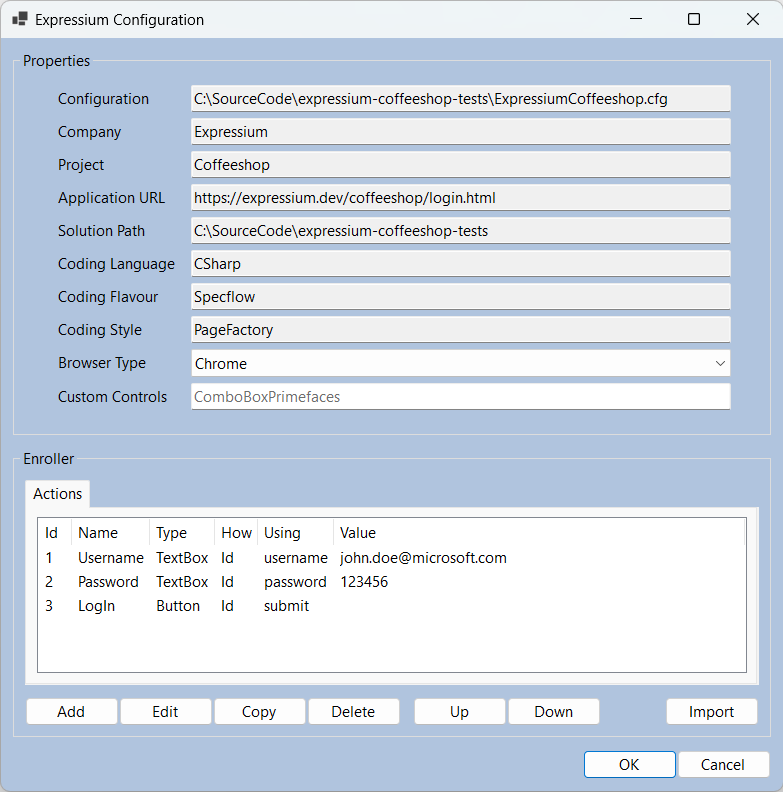Viewport: 783px width, 792px height.
Task: Click the Expressium app icon in title bar
Action: click(x=20, y=19)
